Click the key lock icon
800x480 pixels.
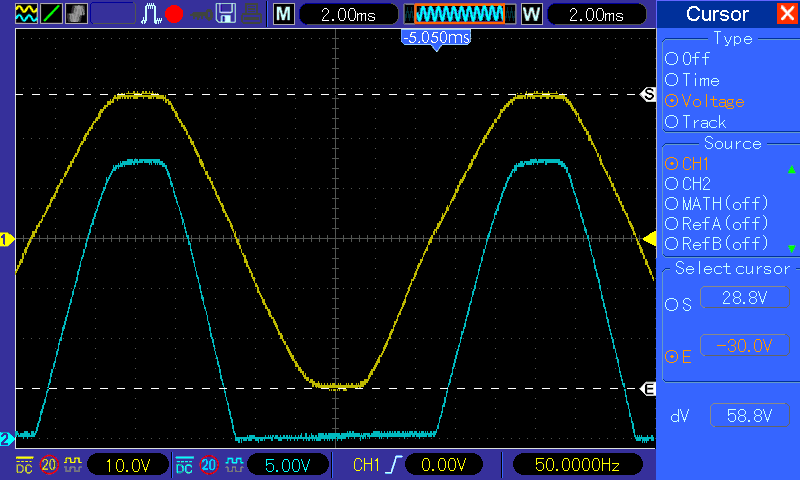tap(202, 15)
